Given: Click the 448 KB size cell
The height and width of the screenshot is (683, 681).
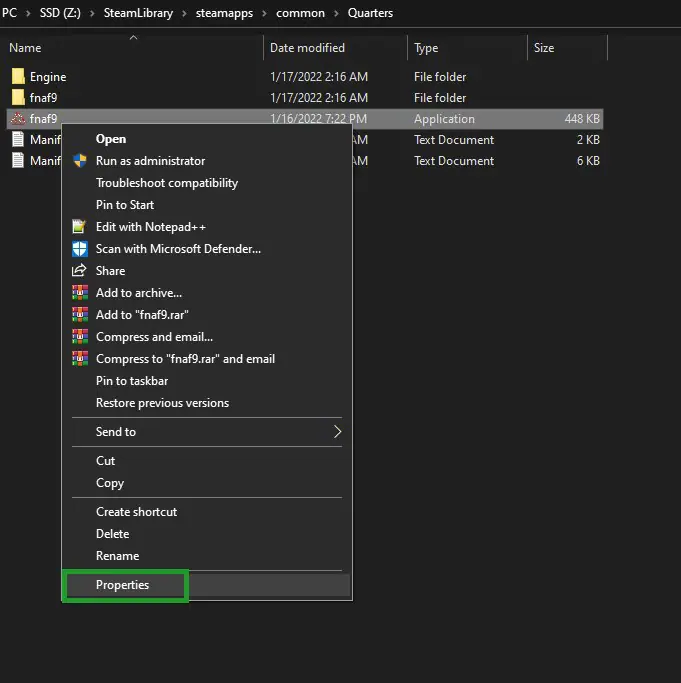Looking at the screenshot, I should point(582,118).
